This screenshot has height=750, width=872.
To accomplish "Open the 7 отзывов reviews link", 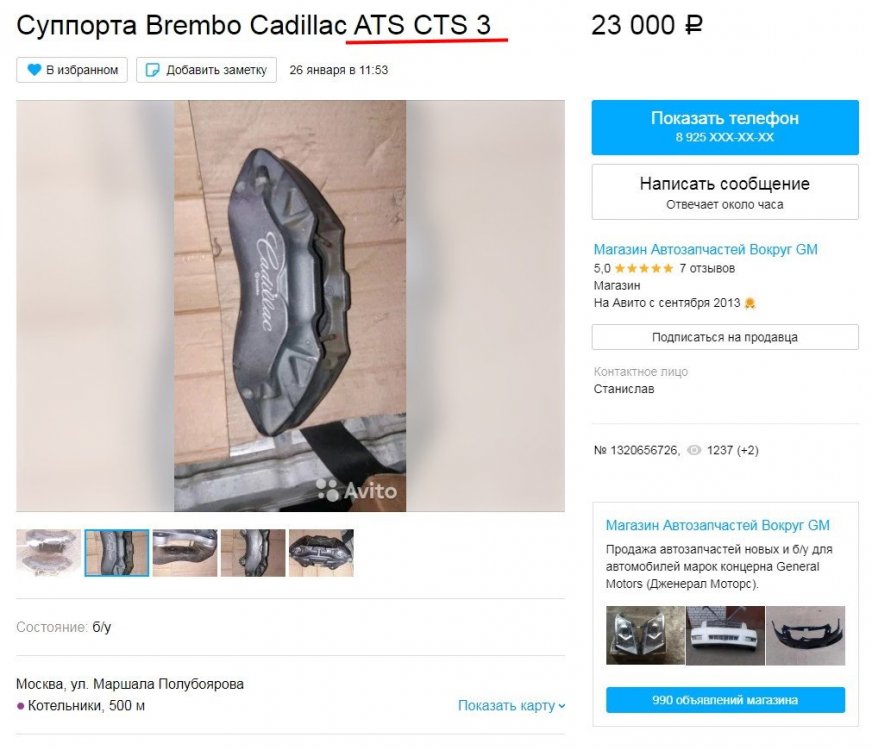I will point(707,269).
